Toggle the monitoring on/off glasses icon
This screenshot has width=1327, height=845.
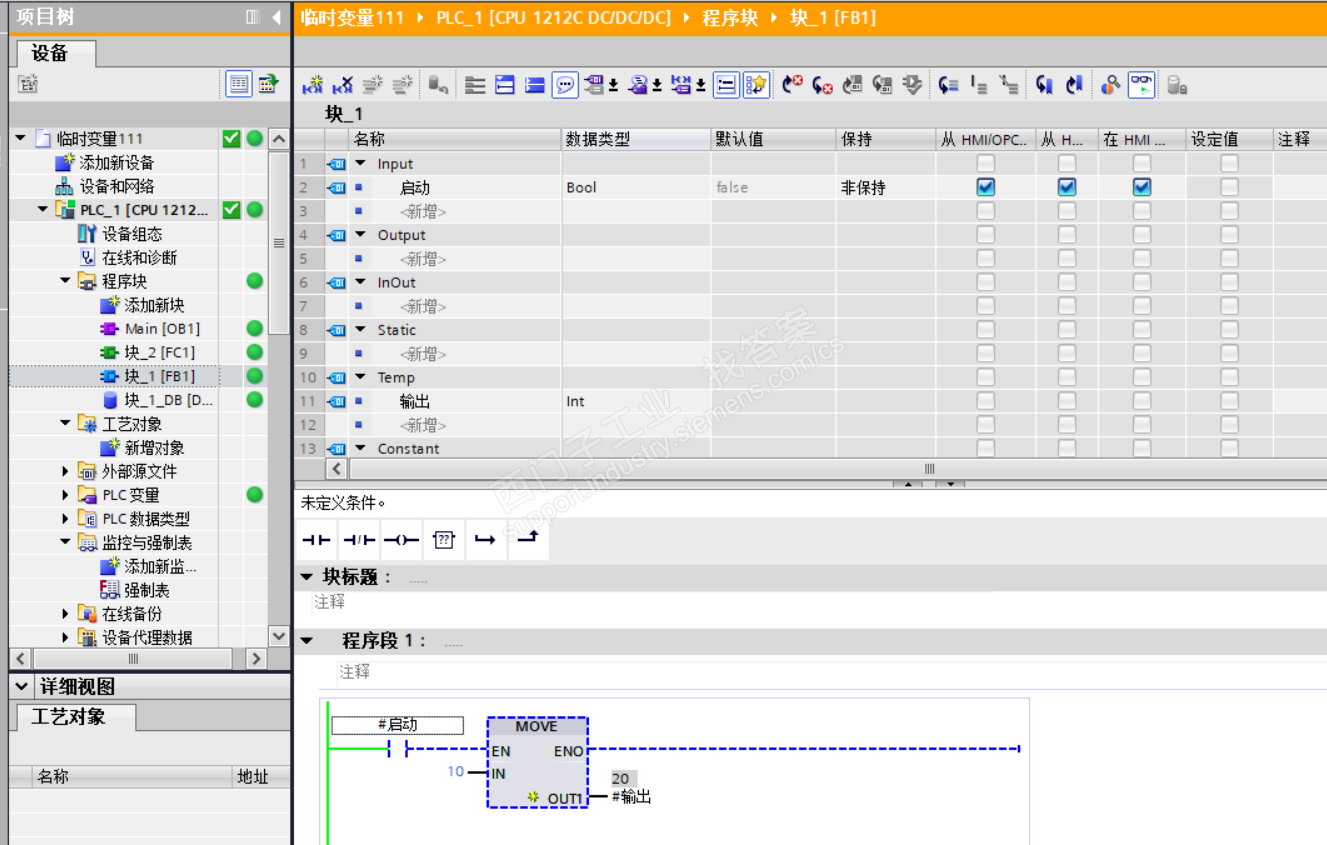(x=1141, y=86)
